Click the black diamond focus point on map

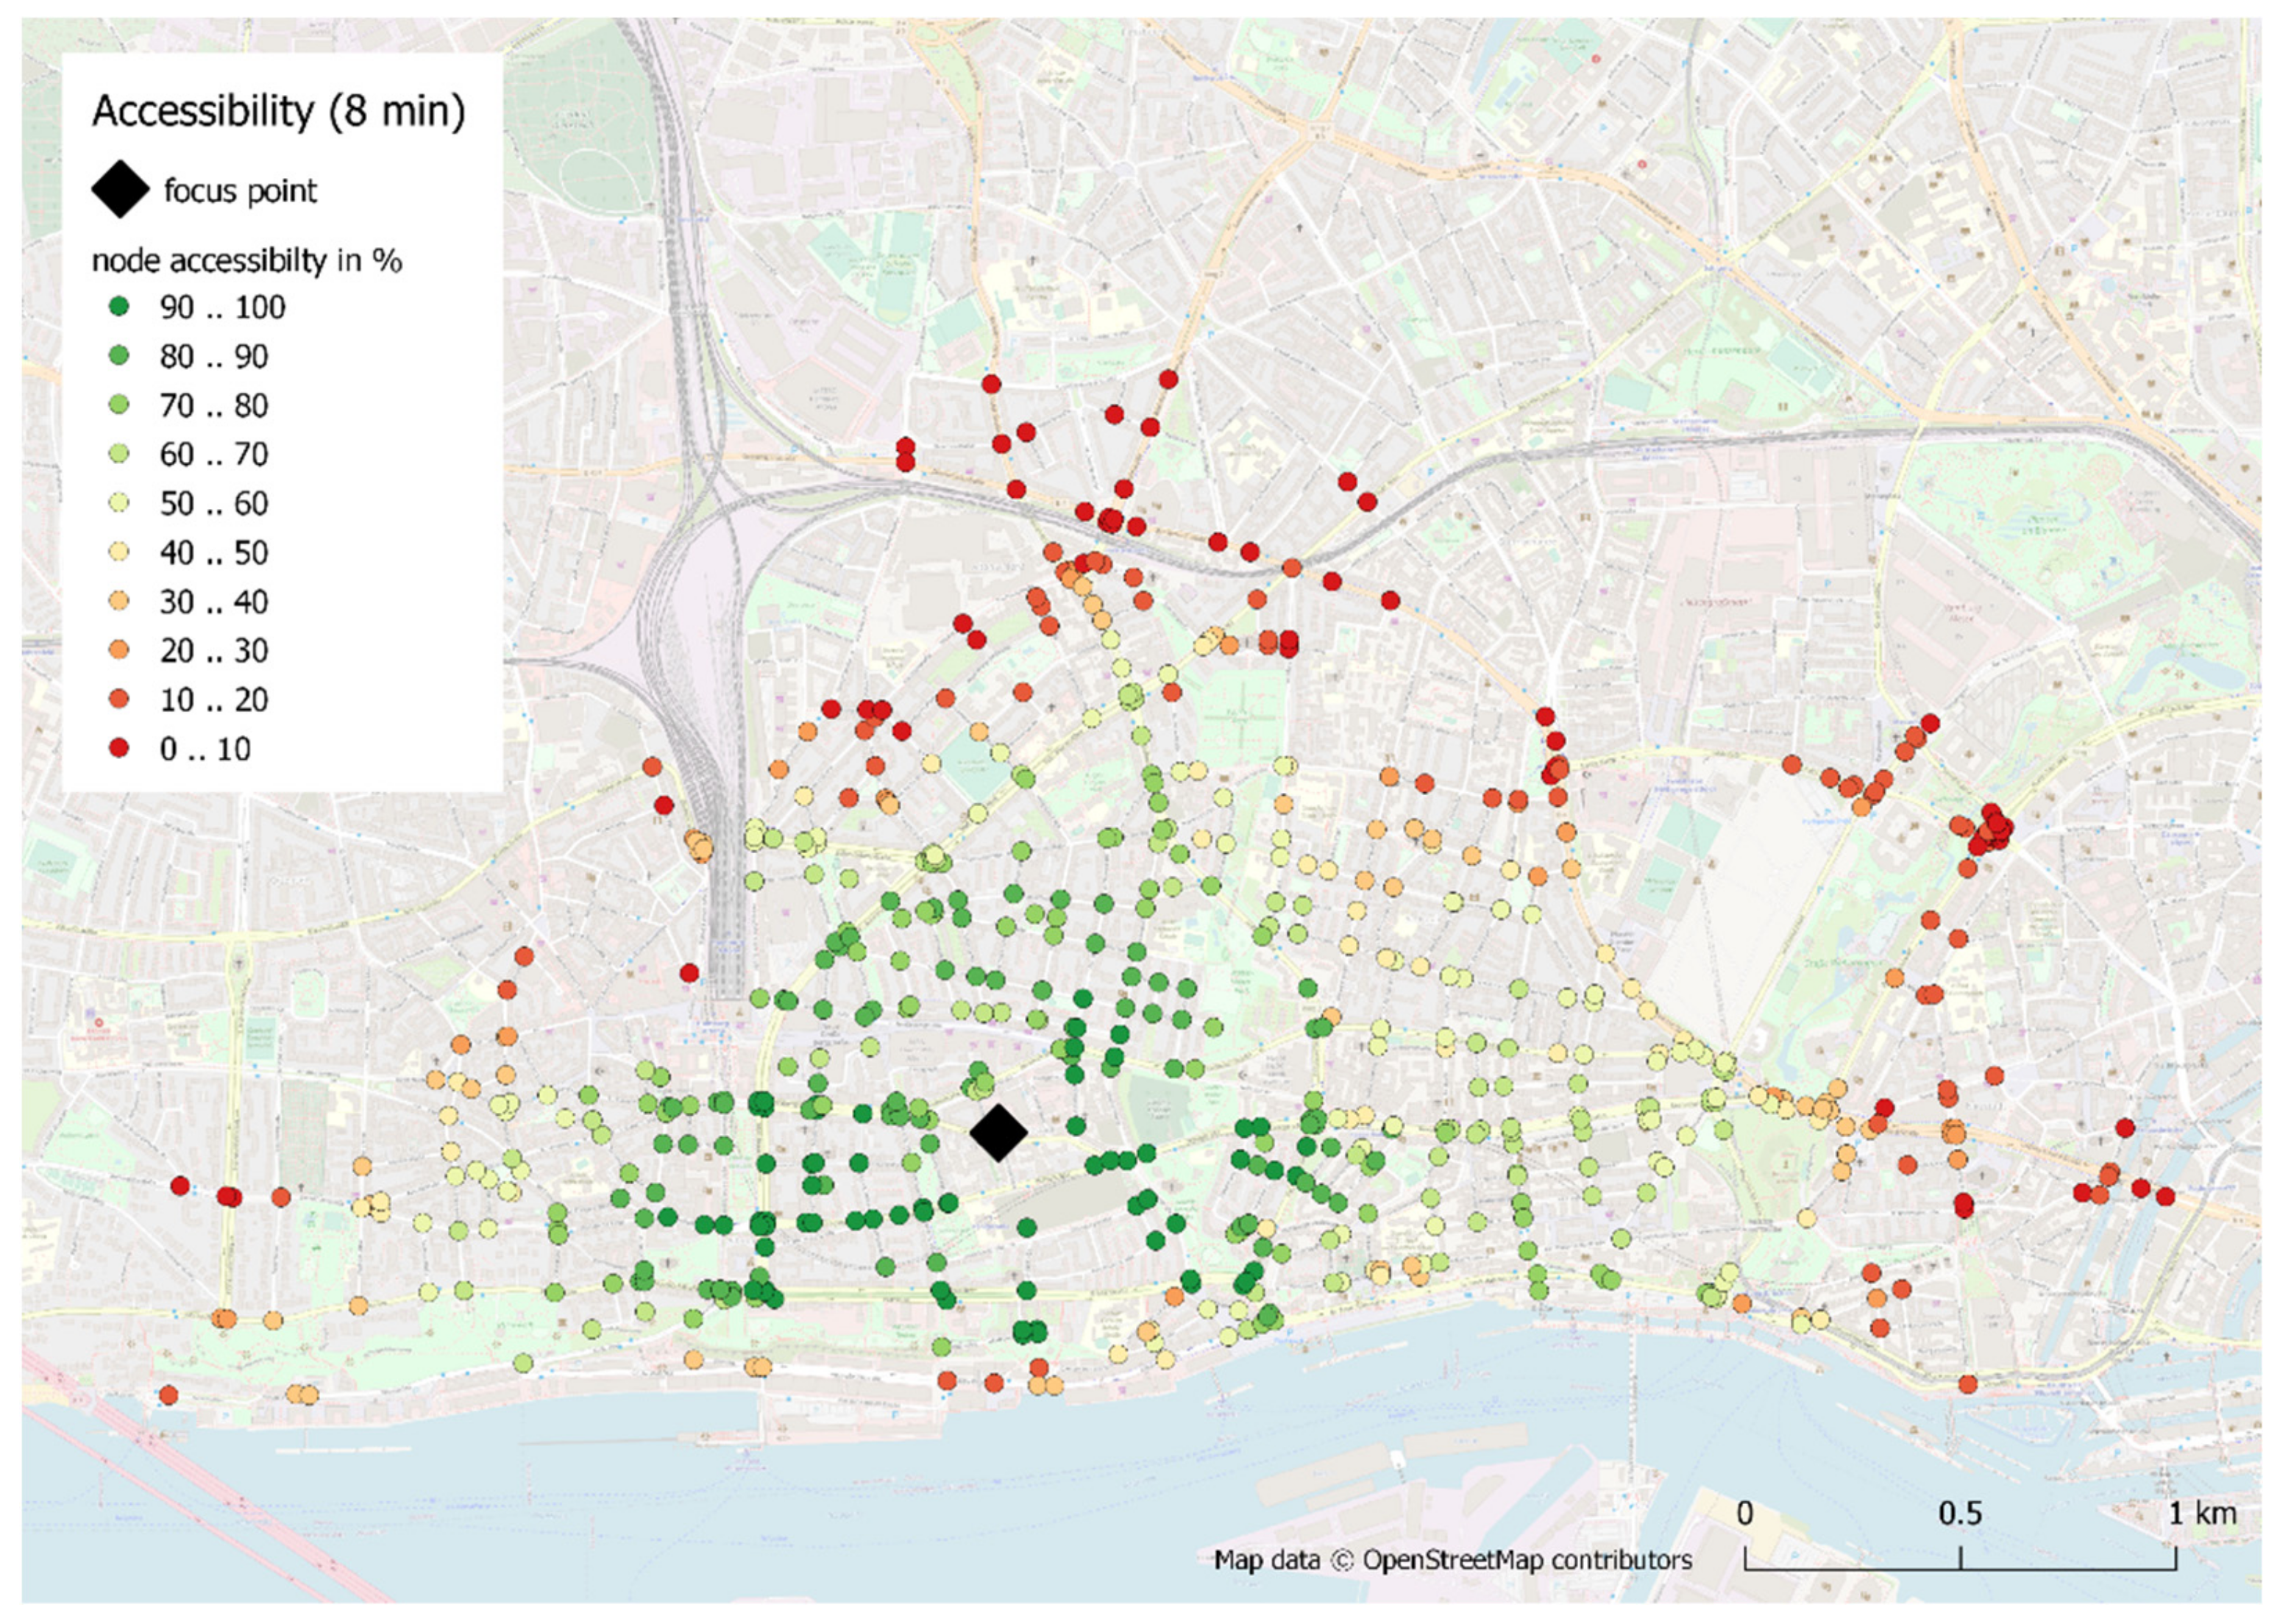point(998,1132)
